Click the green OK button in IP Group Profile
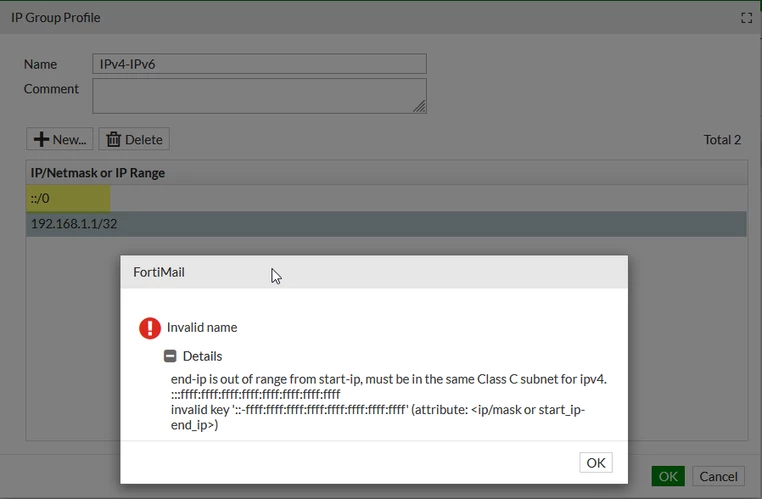Viewport: 762px width, 499px height. 668,476
